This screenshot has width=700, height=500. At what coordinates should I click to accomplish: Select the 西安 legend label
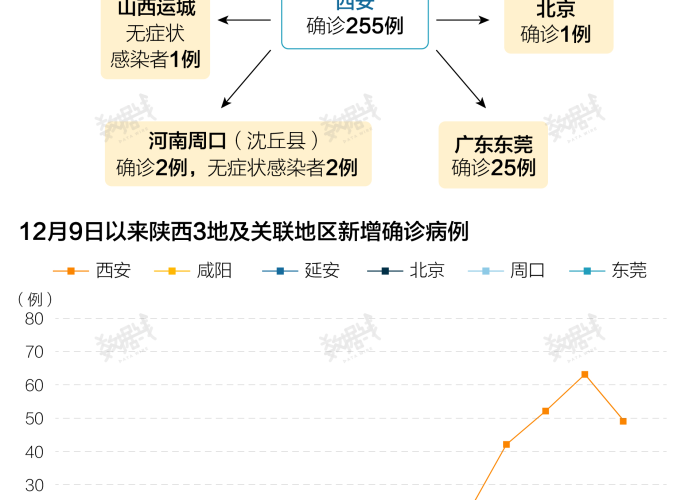113,271
